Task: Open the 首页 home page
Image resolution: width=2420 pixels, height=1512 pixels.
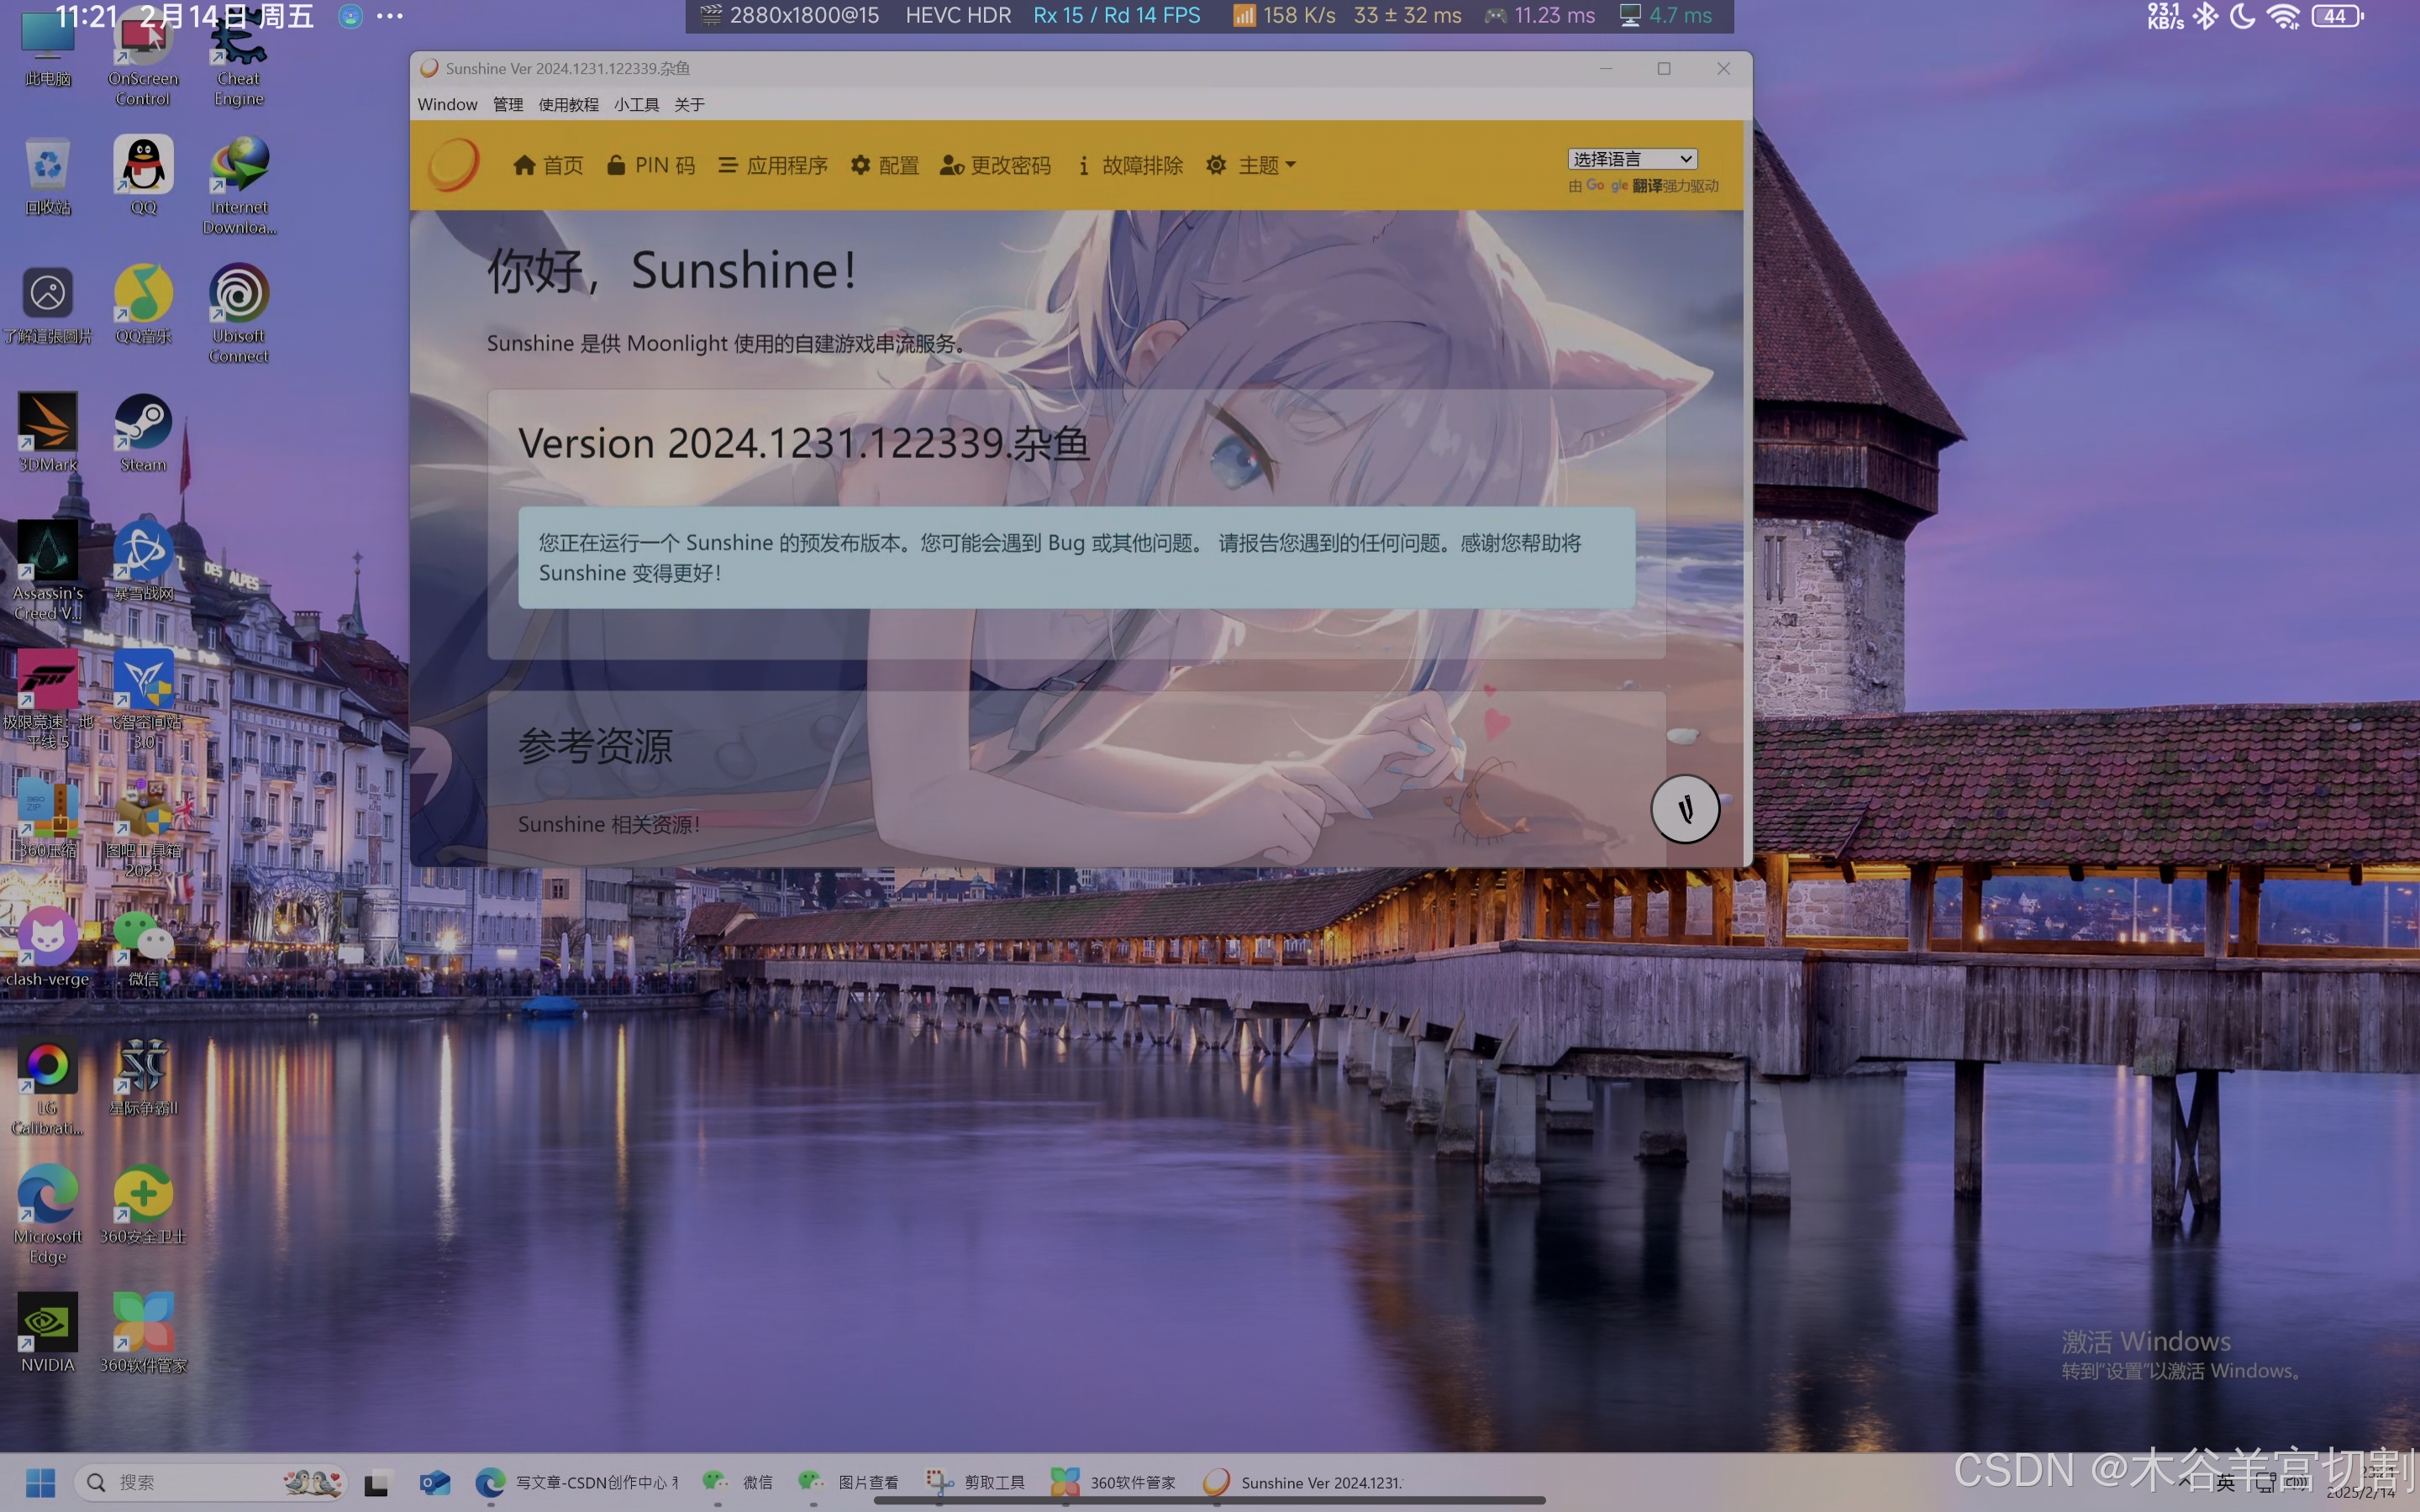Action: pyautogui.click(x=548, y=165)
